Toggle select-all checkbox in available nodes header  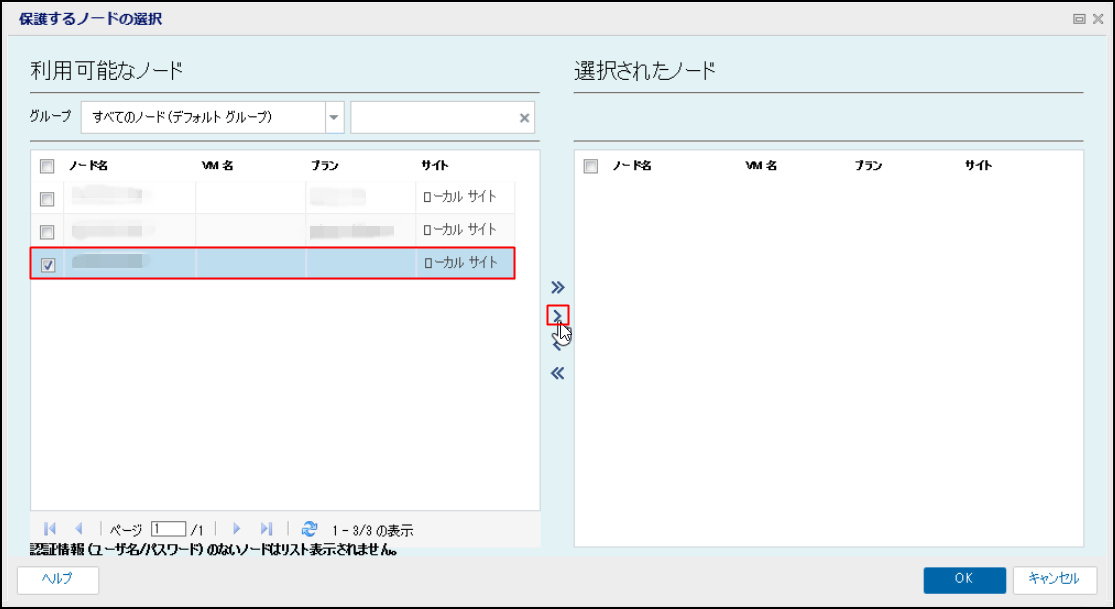pos(47,166)
